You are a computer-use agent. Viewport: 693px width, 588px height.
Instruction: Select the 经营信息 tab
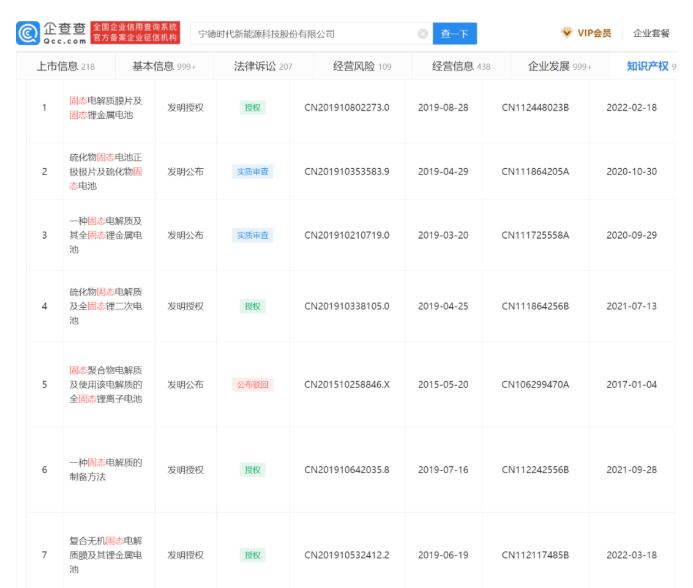461,66
